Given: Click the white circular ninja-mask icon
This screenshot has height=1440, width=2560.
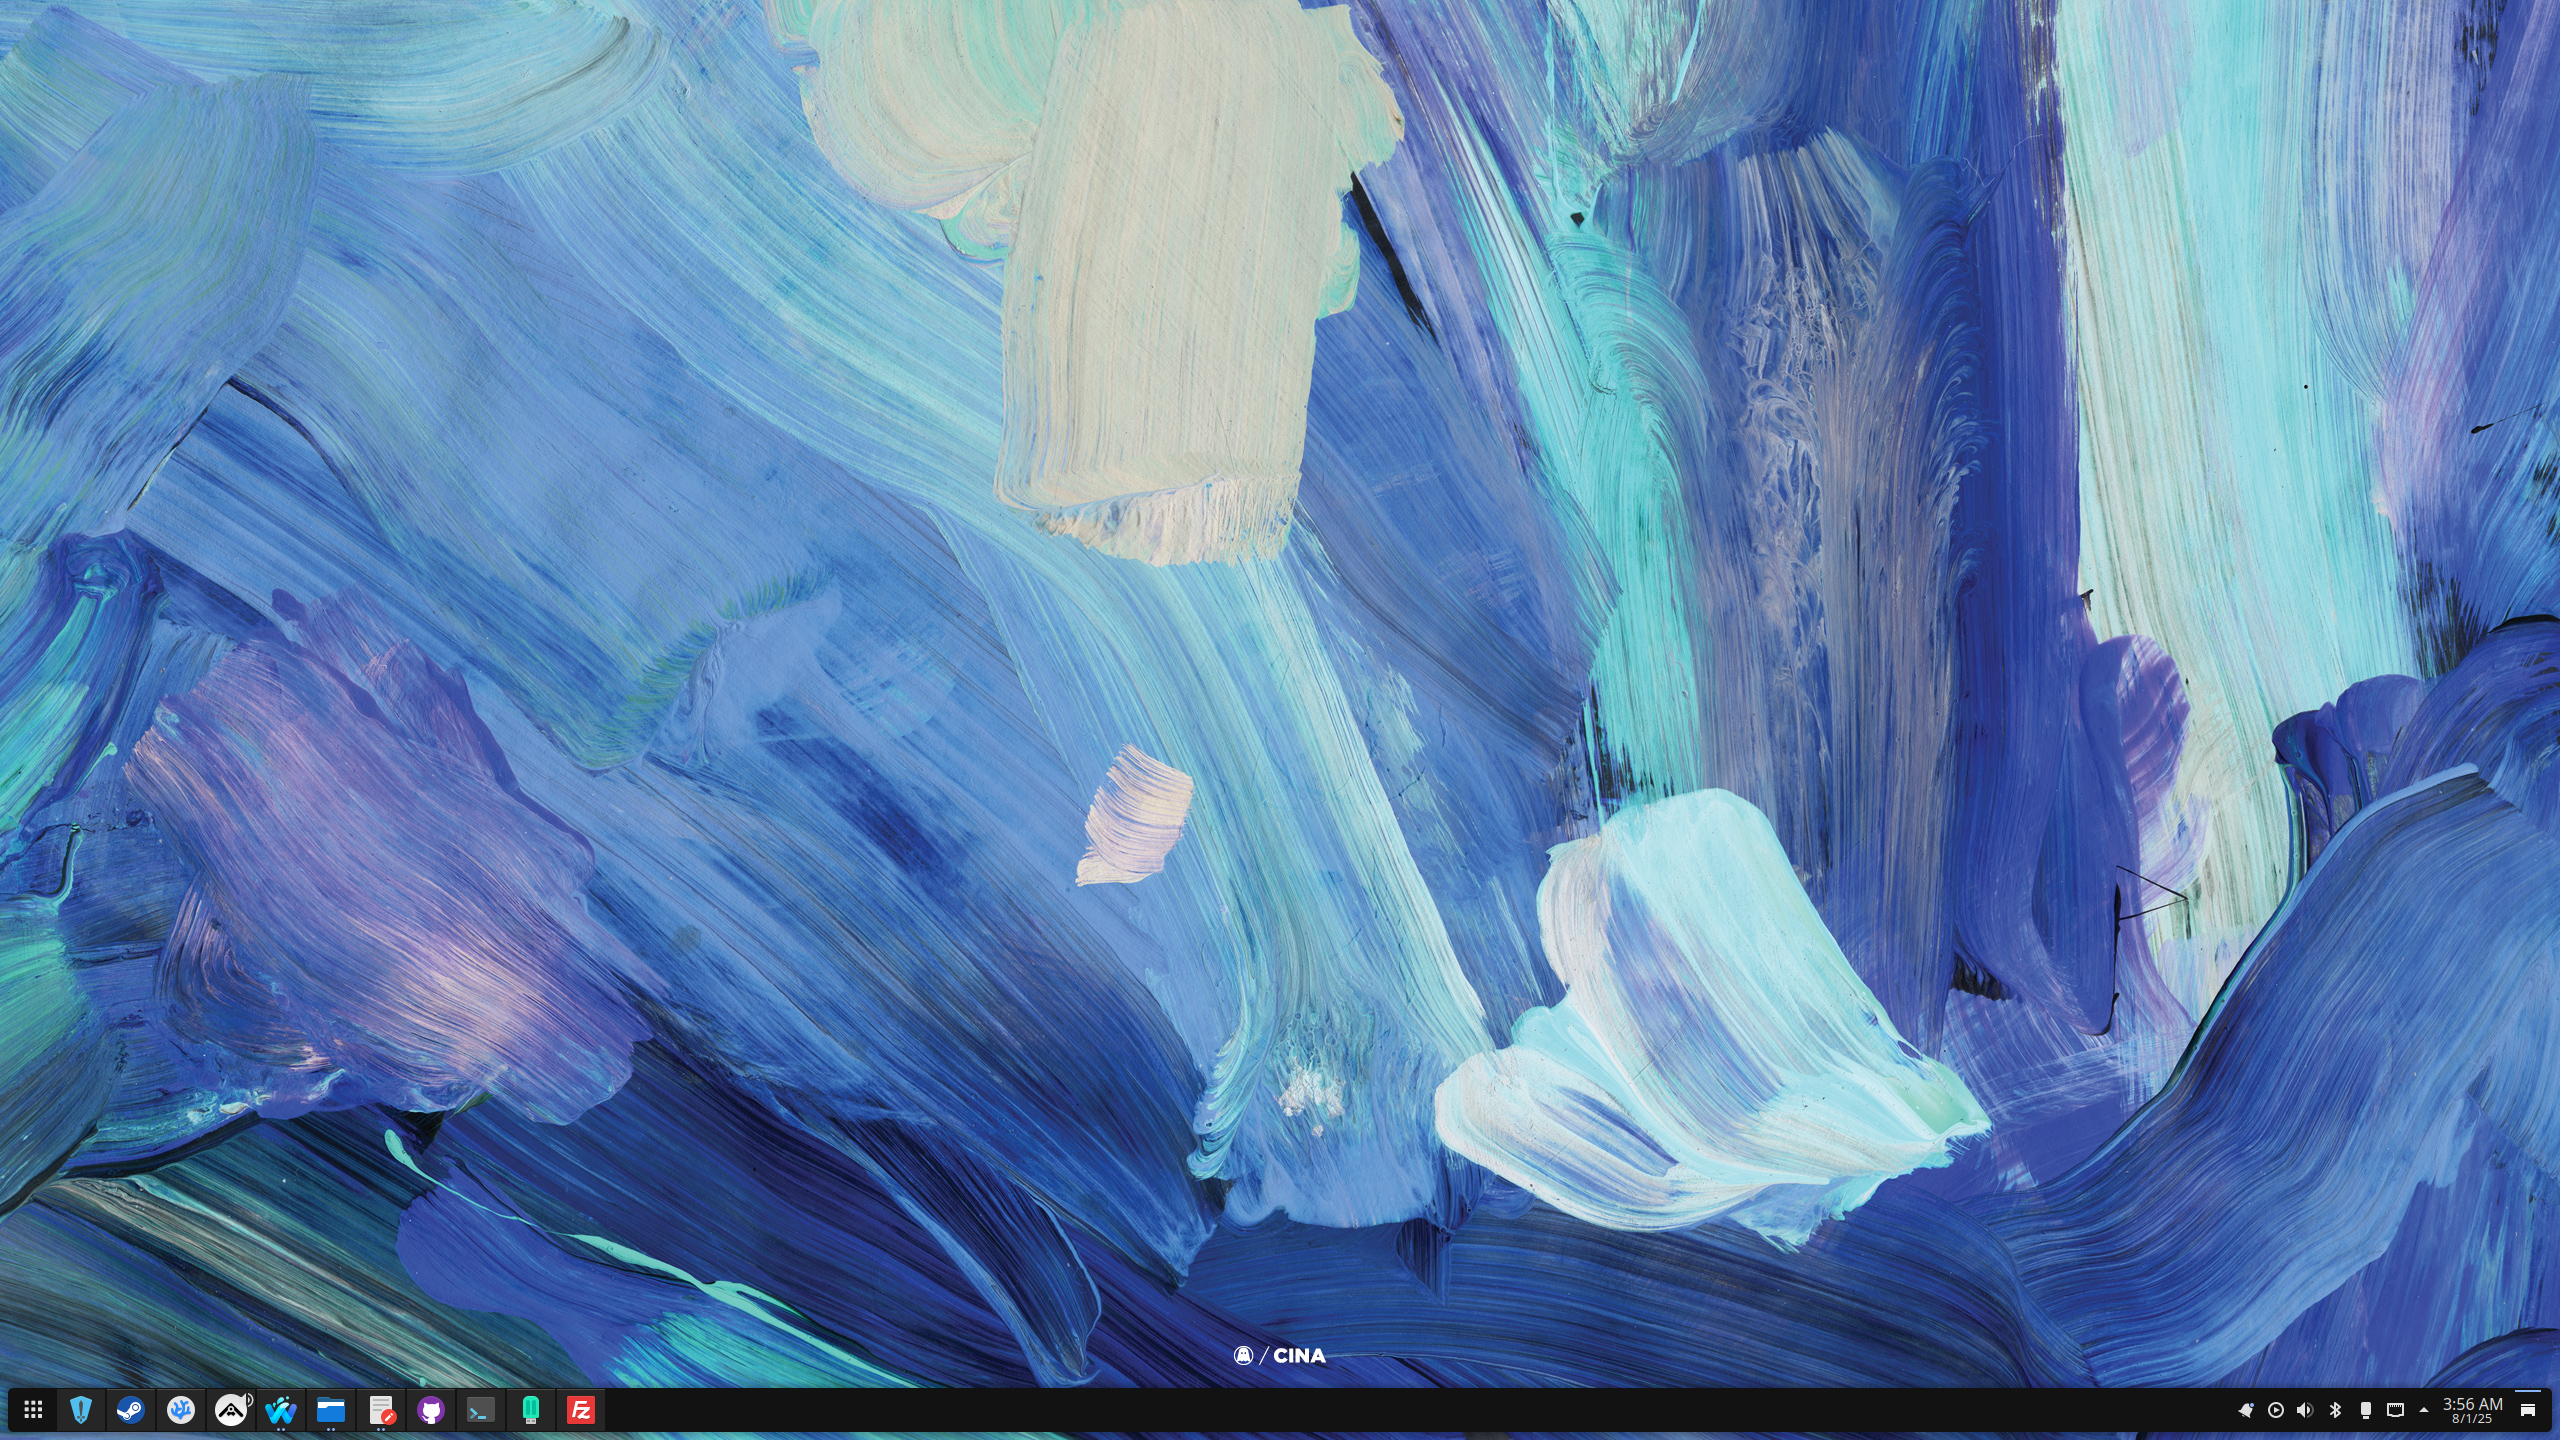Looking at the screenshot, I should click(231, 1410).
